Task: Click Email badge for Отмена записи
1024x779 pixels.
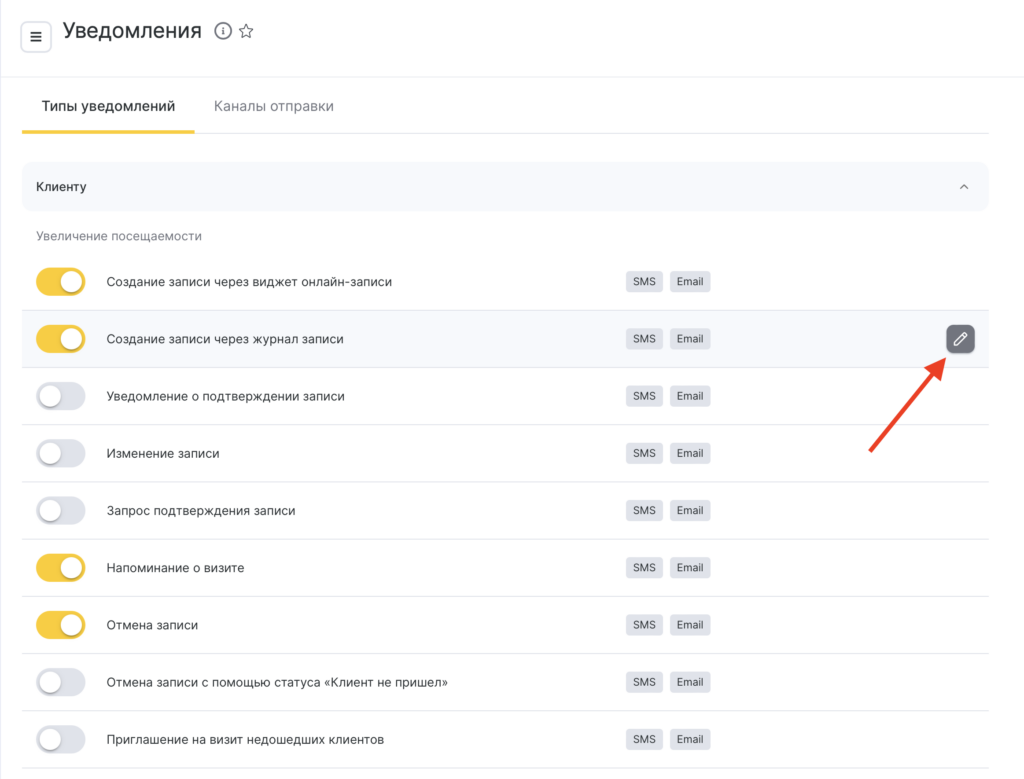Action: coord(690,625)
